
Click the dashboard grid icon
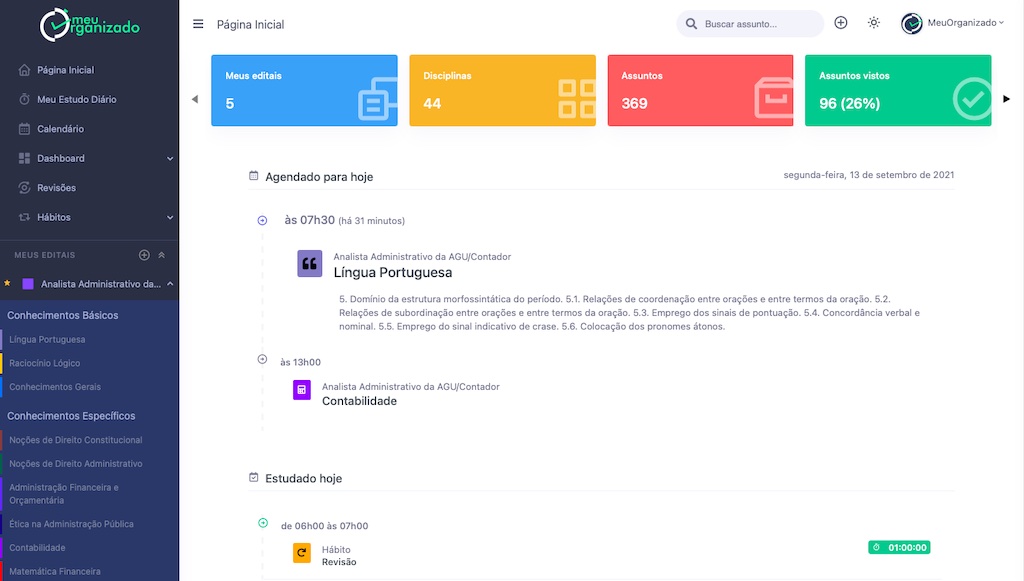tap(24, 158)
